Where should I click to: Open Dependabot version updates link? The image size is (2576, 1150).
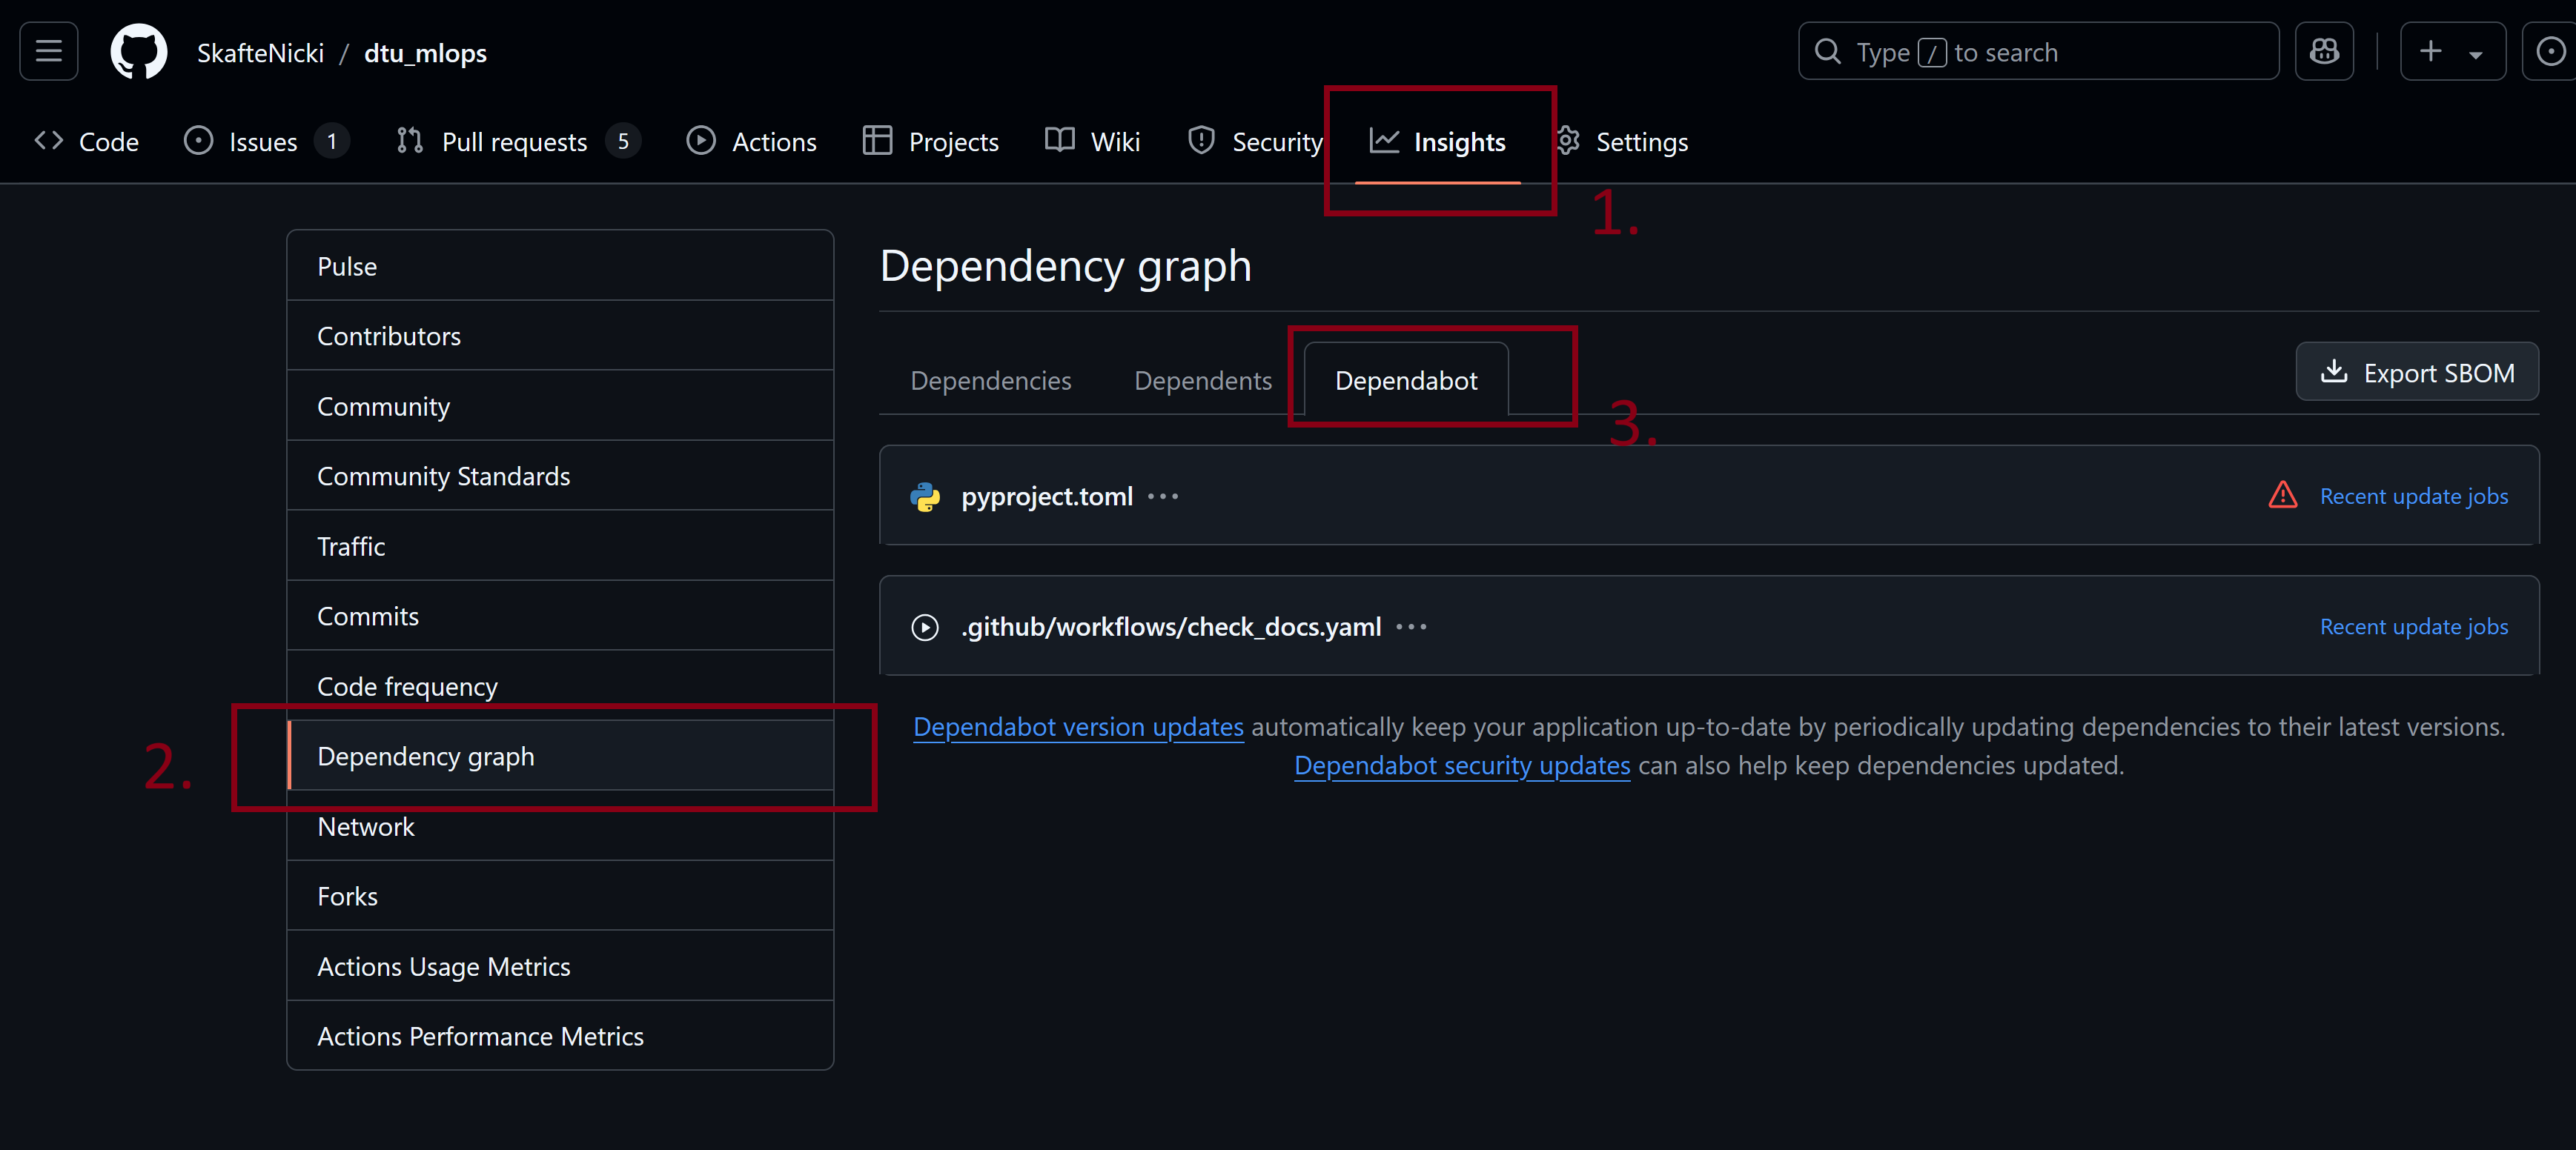click(1078, 727)
